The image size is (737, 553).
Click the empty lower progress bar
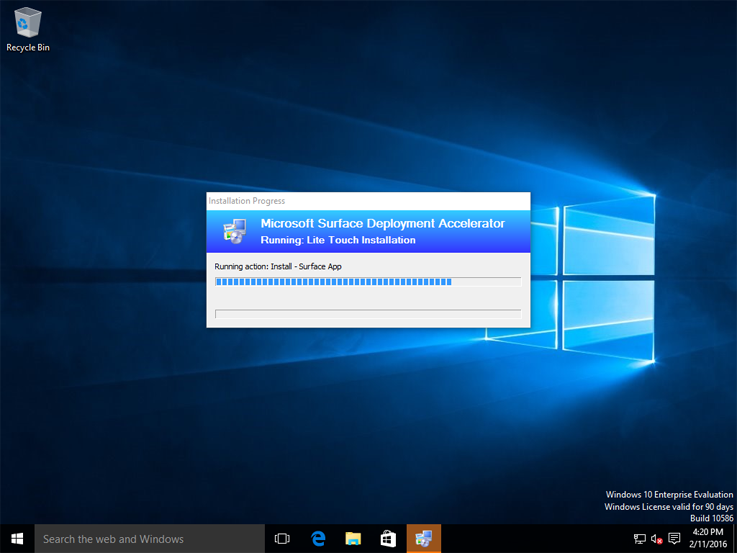(x=368, y=313)
